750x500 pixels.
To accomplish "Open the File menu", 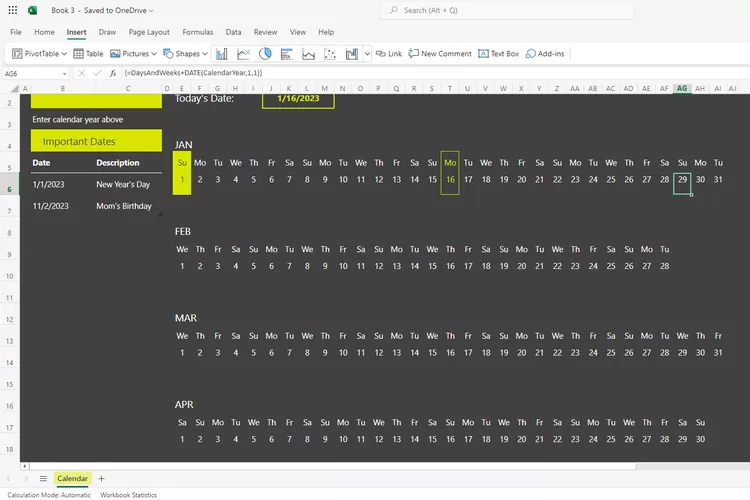I will (16, 32).
